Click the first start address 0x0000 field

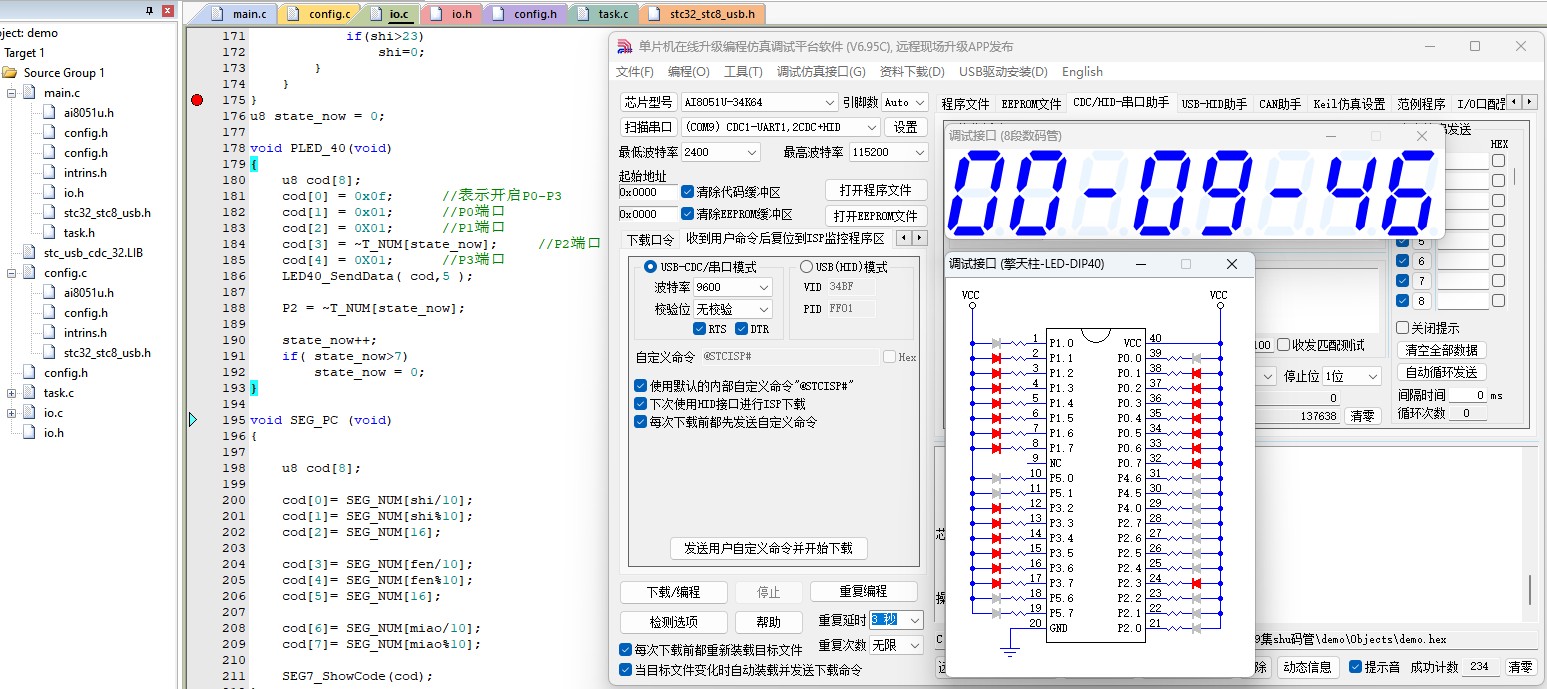tap(647, 192)
